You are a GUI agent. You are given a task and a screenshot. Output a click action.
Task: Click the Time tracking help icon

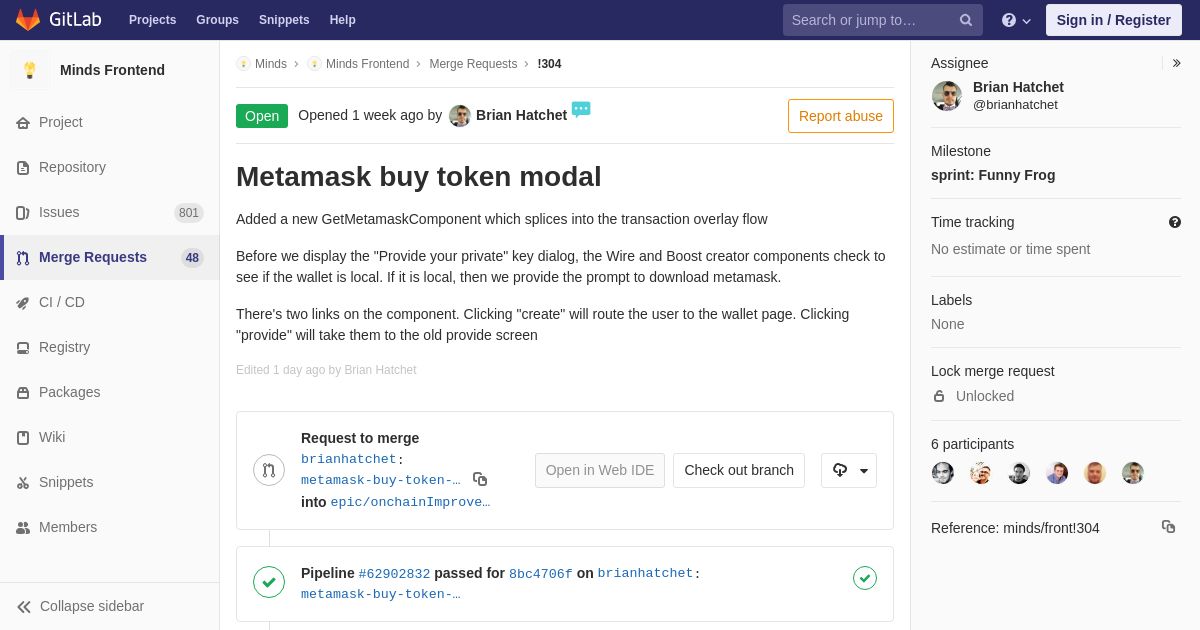coord(1175,222)
